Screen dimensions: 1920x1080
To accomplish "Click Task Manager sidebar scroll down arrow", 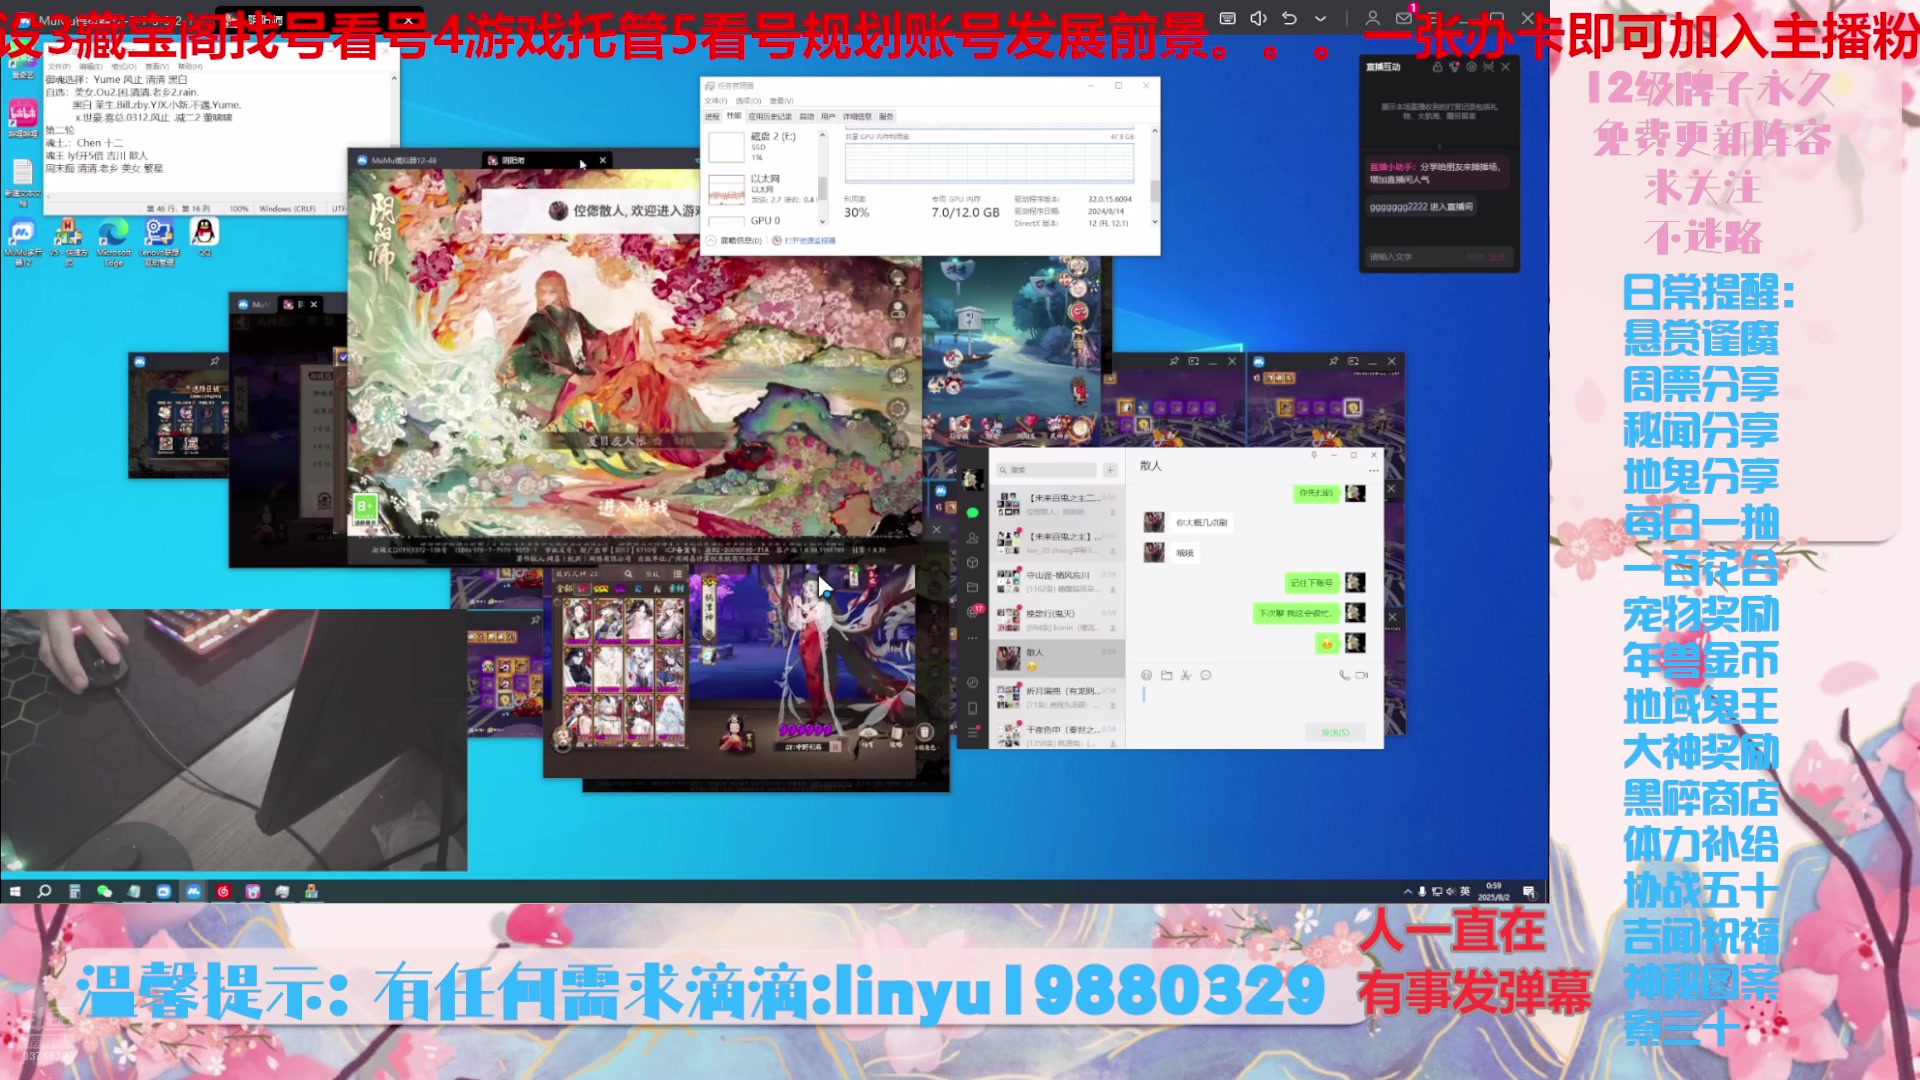I will click(x=823, y=221).
